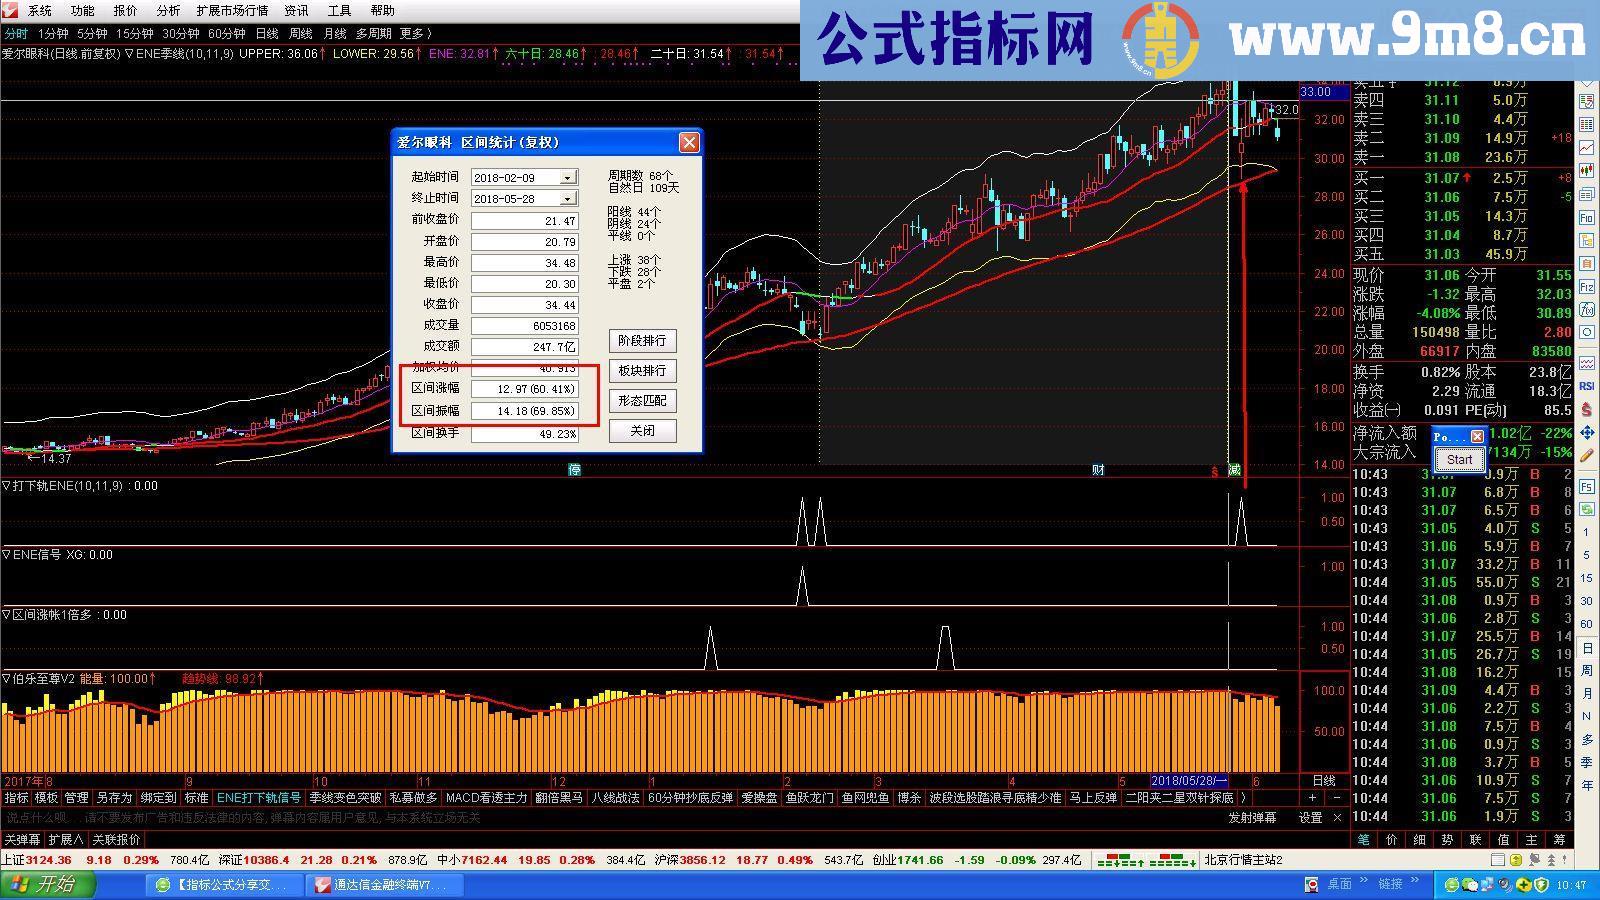Open the 更多 period options
The height and width of the screenshot is (900, 1600).
[x=416, y=33]
